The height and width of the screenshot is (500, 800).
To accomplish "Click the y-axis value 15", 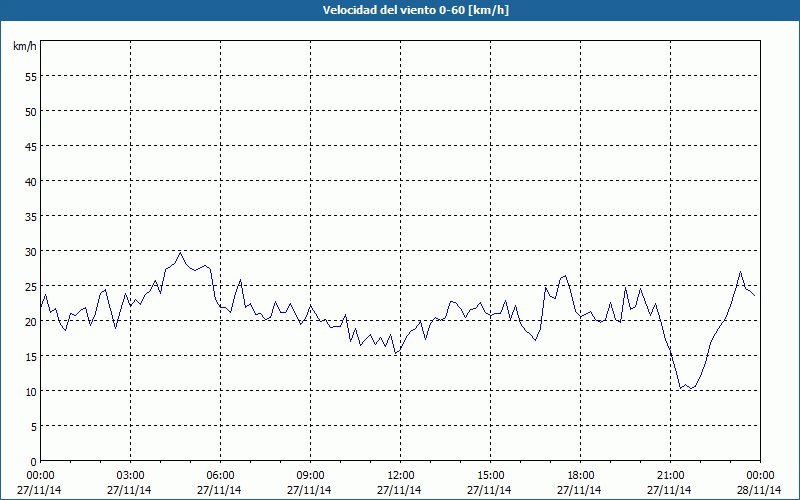I will (31, 356).
